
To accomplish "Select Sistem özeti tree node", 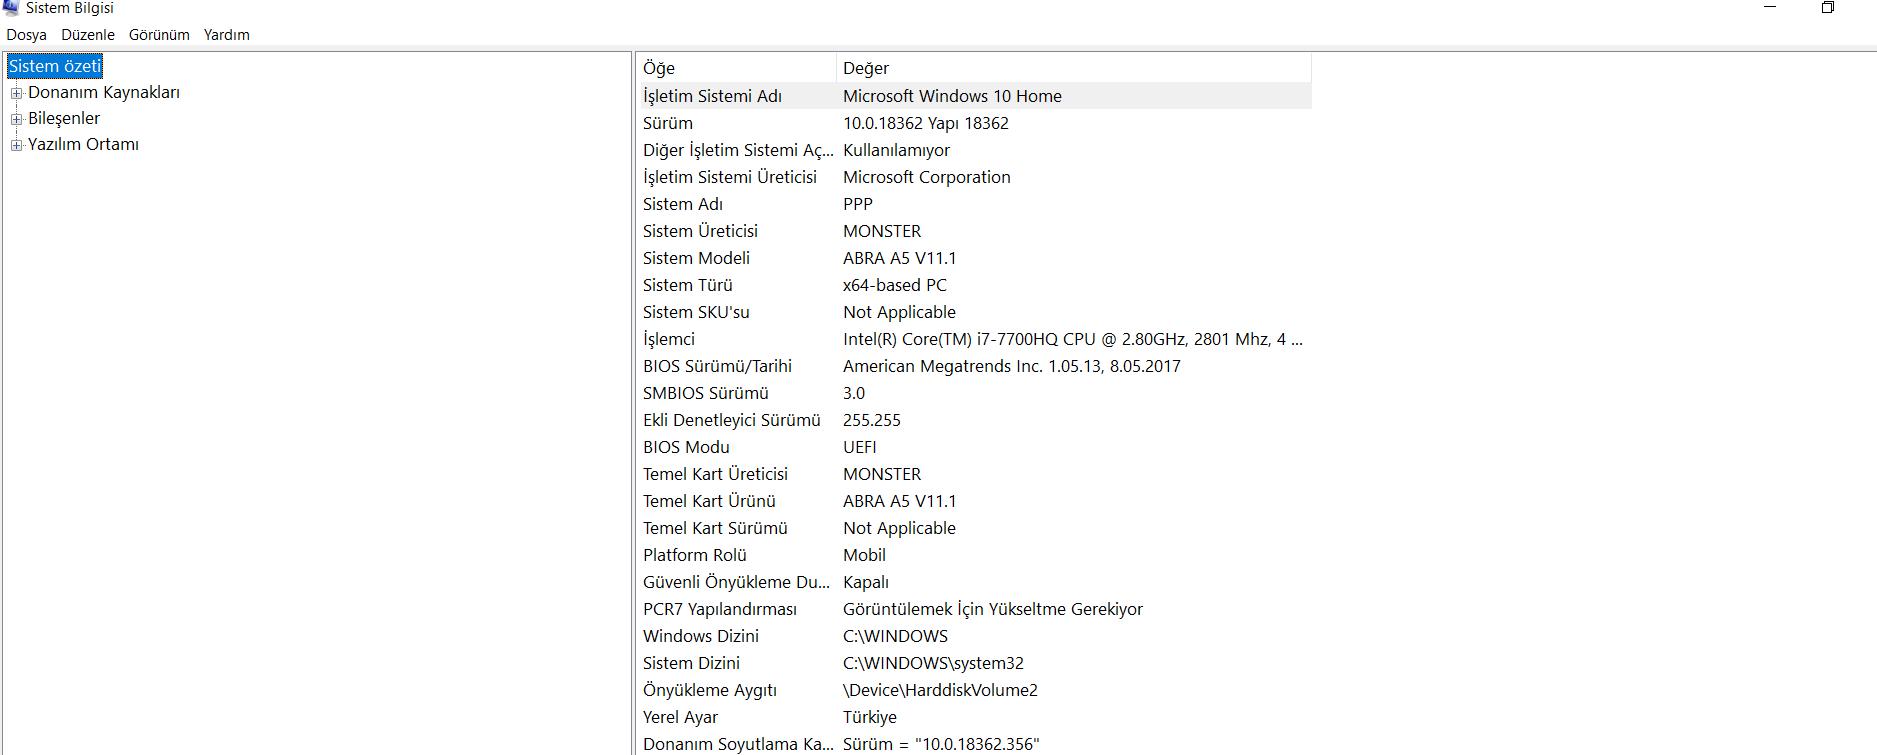I will tap(55, 66).
